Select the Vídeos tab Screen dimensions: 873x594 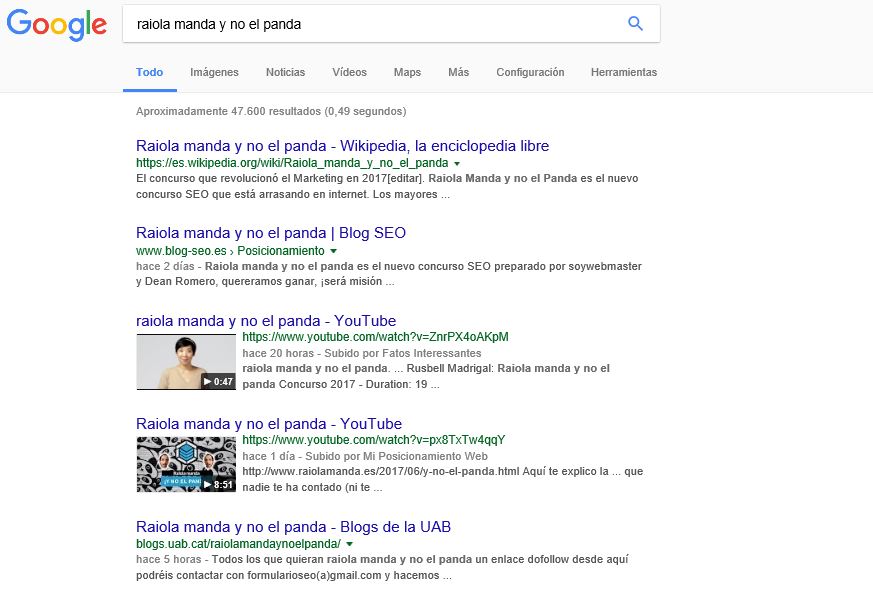(349, 72)
